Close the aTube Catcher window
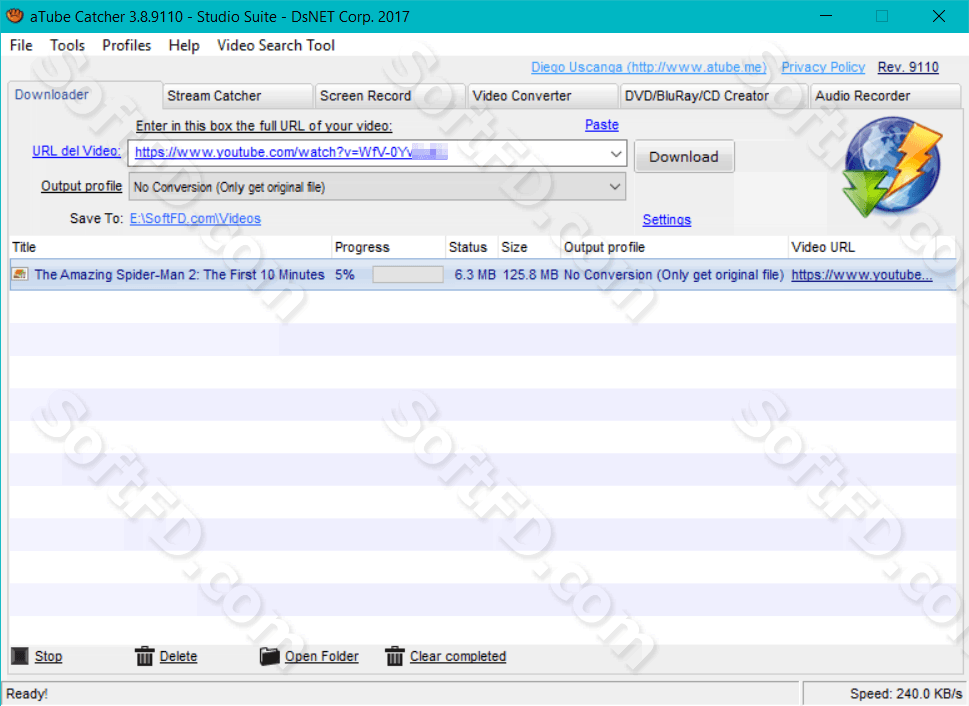969x706 pixels. [x=938, y=16]
